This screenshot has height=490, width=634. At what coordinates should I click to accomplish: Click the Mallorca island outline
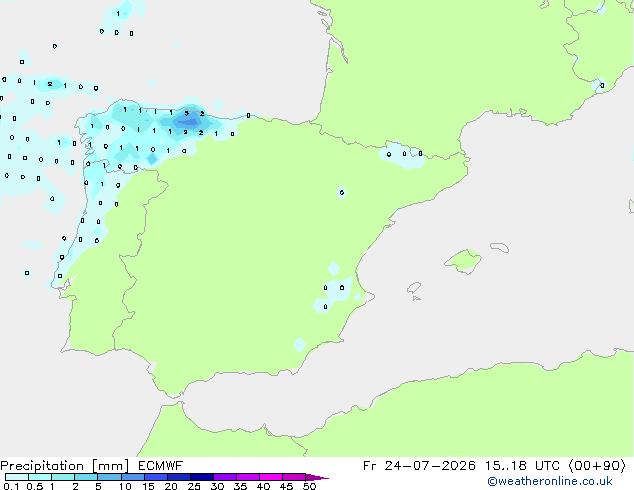tap(463, 261)
